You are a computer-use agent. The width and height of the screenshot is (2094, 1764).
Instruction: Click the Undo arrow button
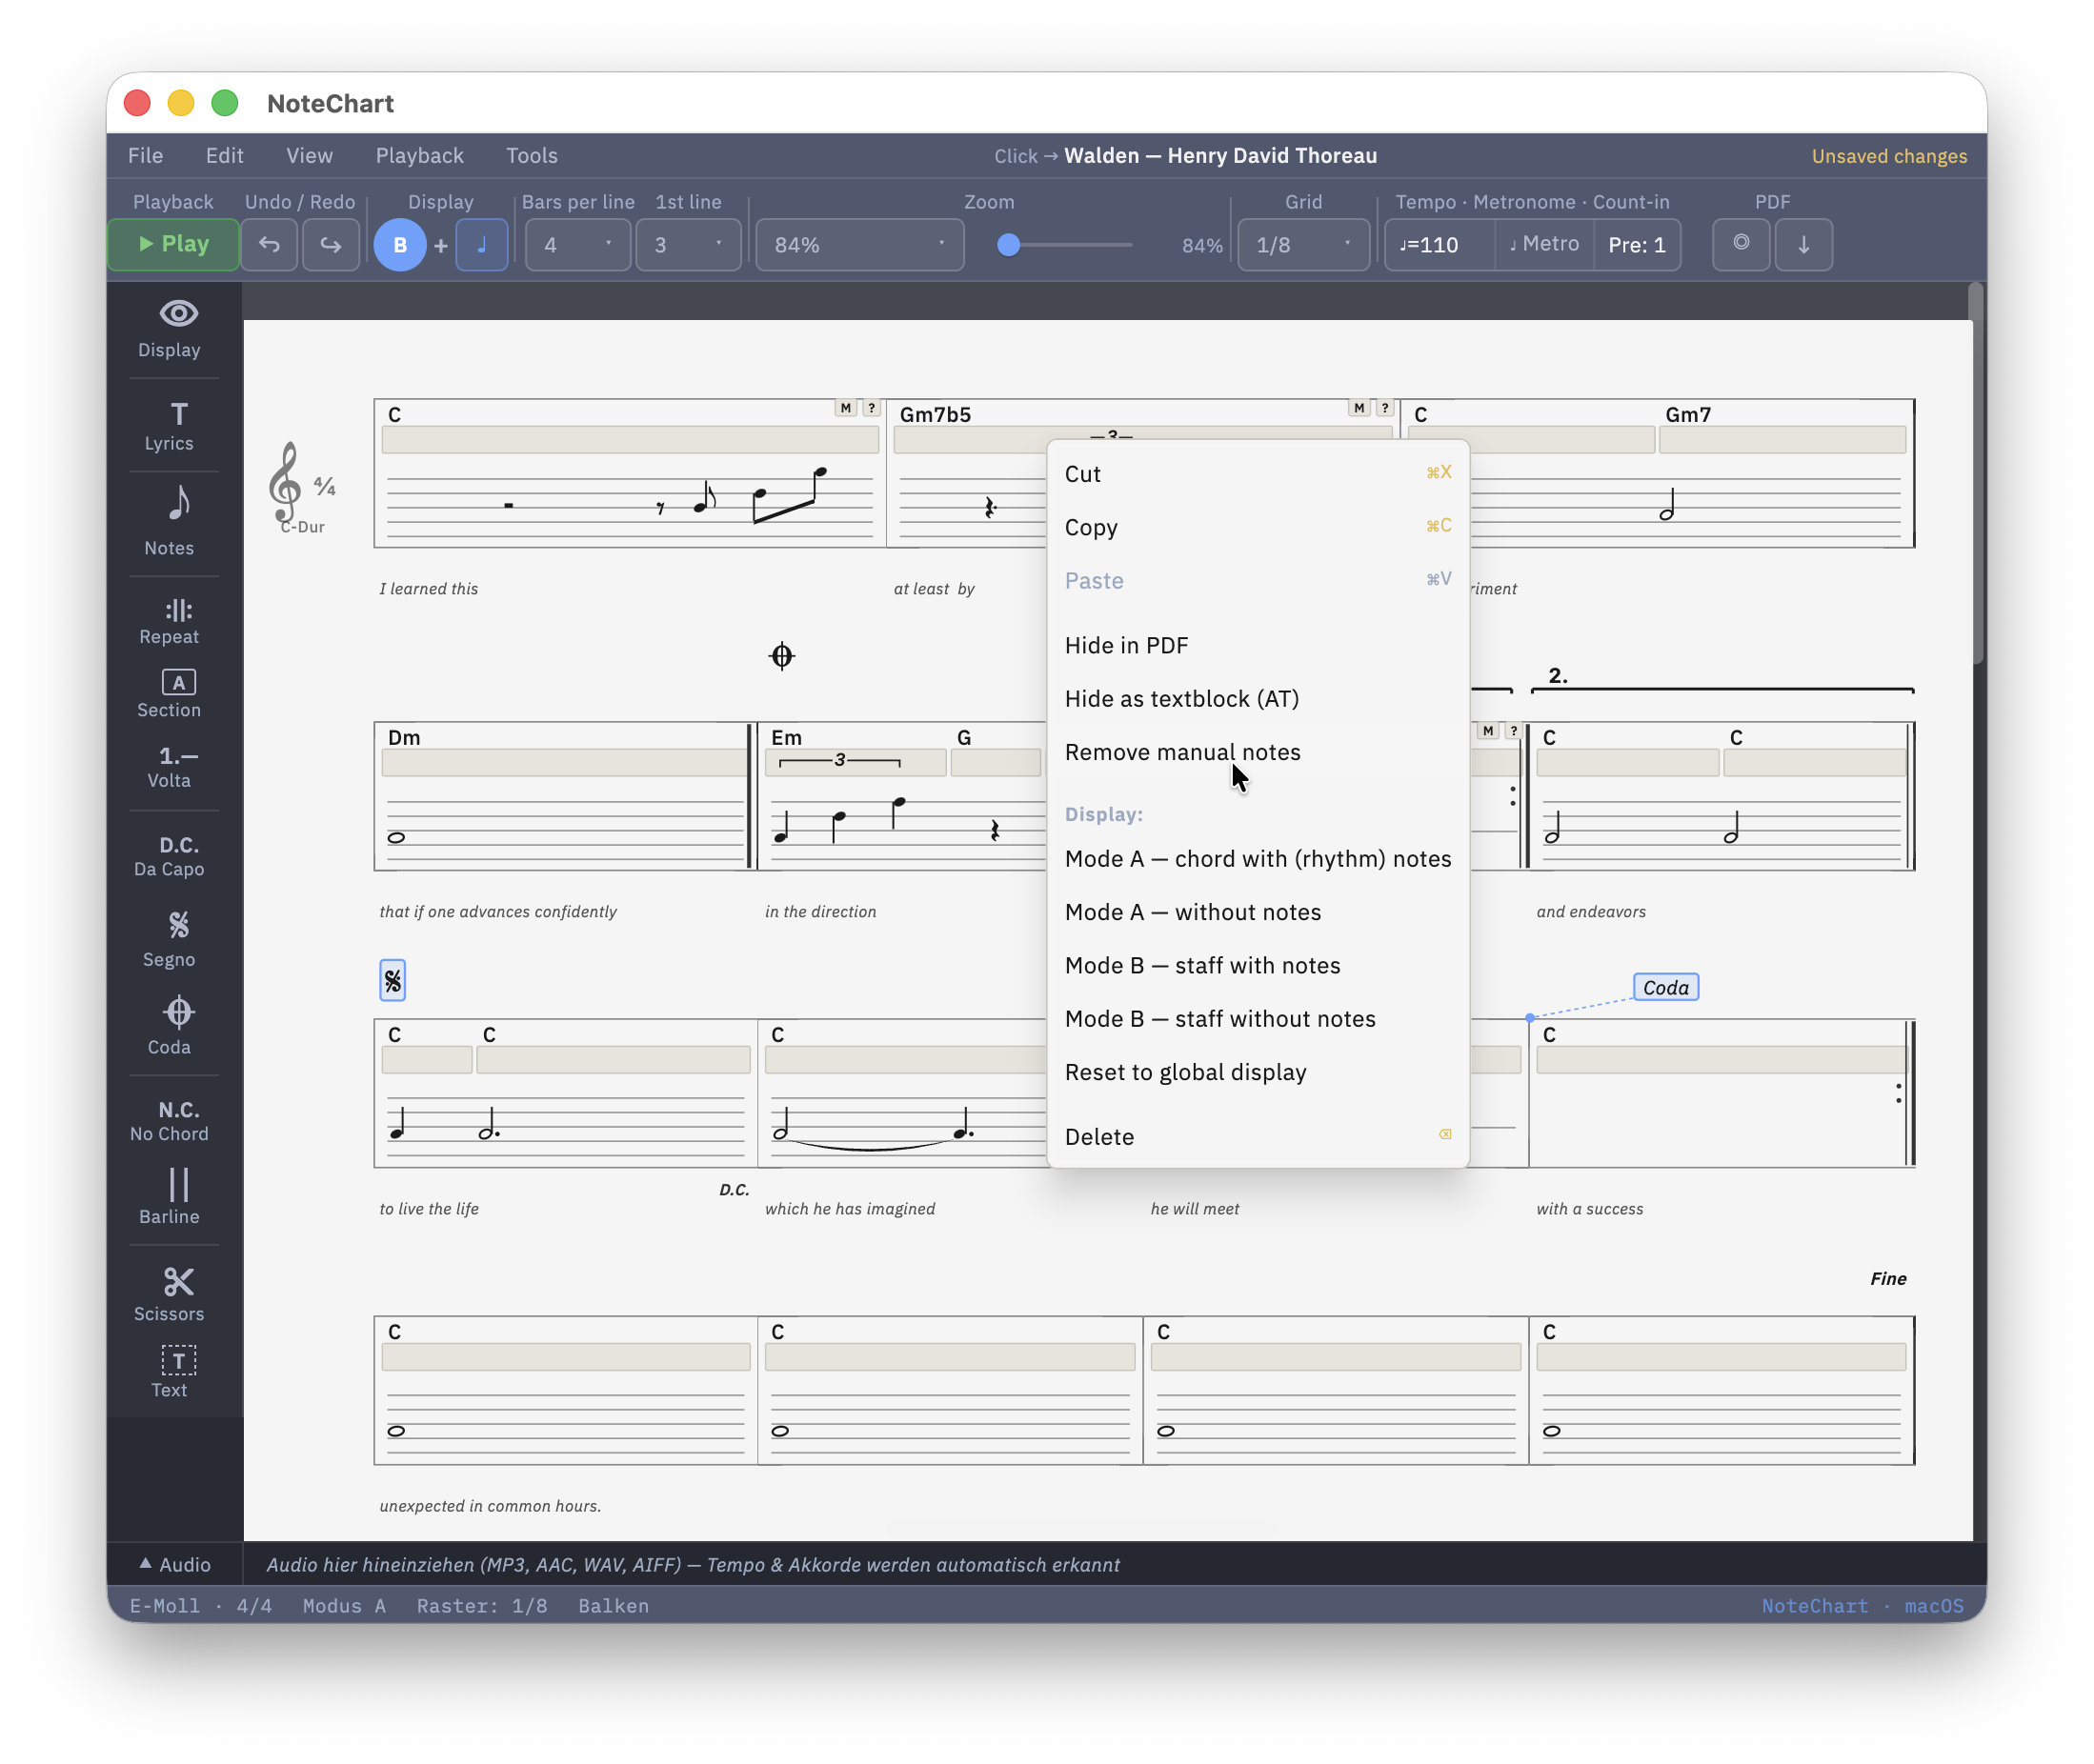coord(269,245)
